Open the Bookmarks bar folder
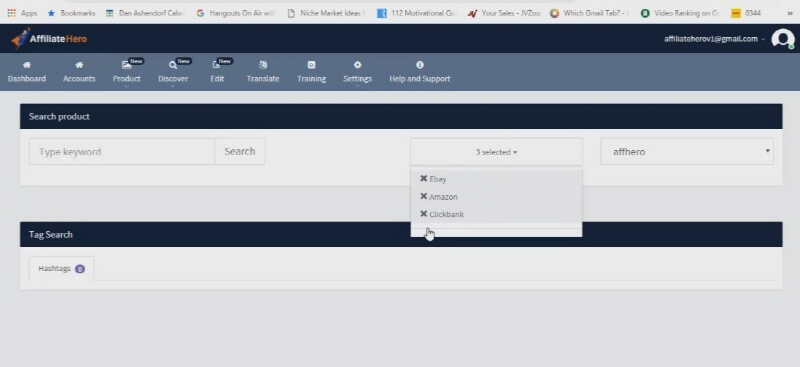 pos(71,13)
